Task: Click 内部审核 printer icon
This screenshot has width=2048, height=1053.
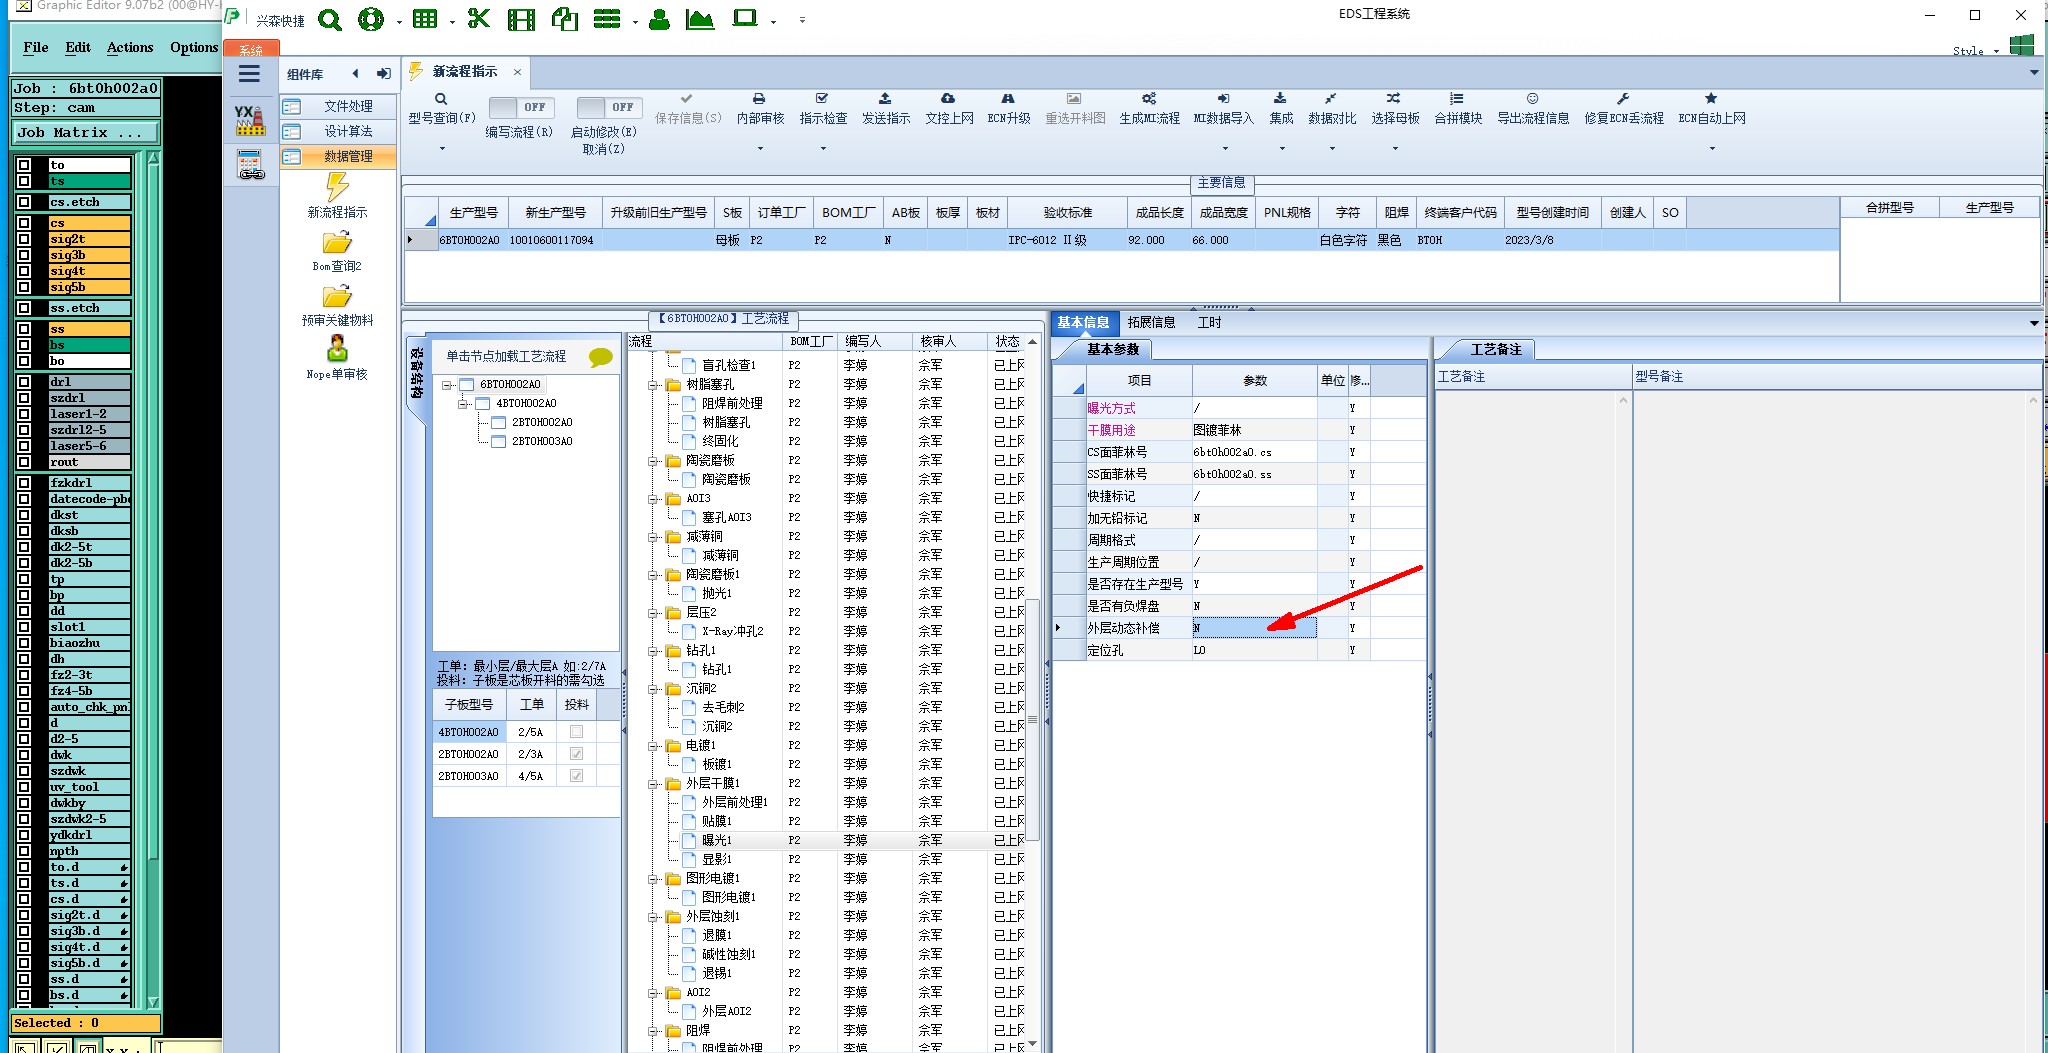Action: [759, 99]
